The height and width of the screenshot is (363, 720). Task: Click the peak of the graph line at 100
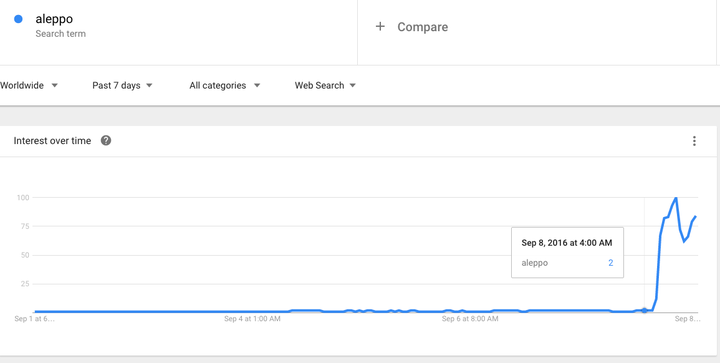tap(676, 198)
